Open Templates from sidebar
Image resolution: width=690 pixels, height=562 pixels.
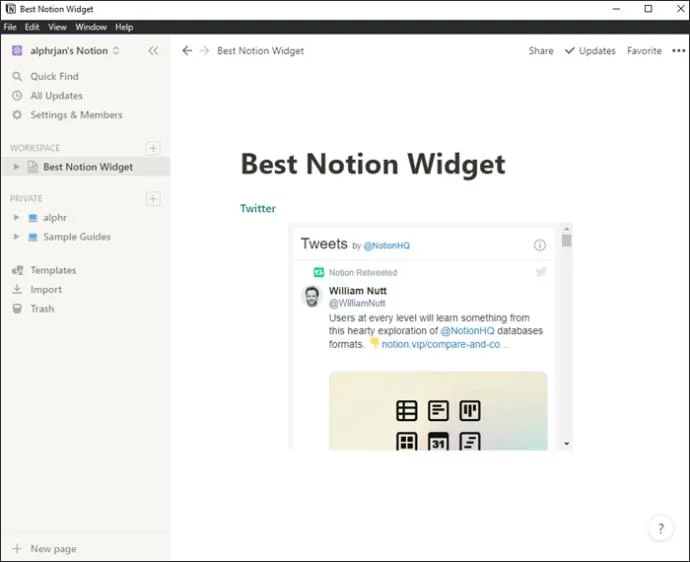pyautogui.click(x=53, y=270)
